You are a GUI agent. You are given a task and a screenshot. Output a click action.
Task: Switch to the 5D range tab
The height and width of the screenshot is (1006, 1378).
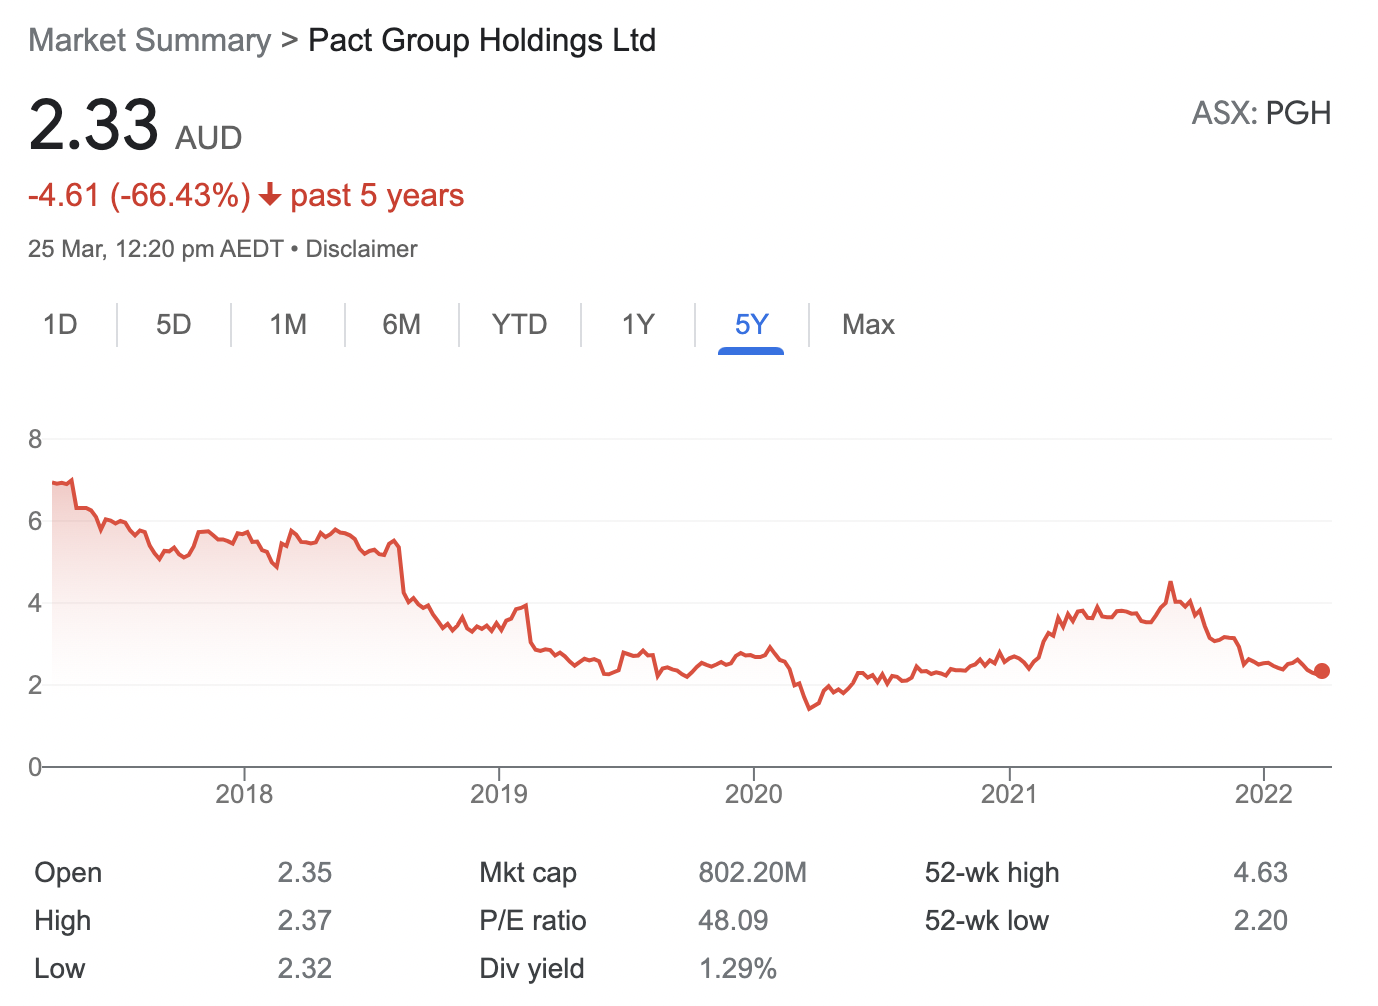click(x=173, y=325)
